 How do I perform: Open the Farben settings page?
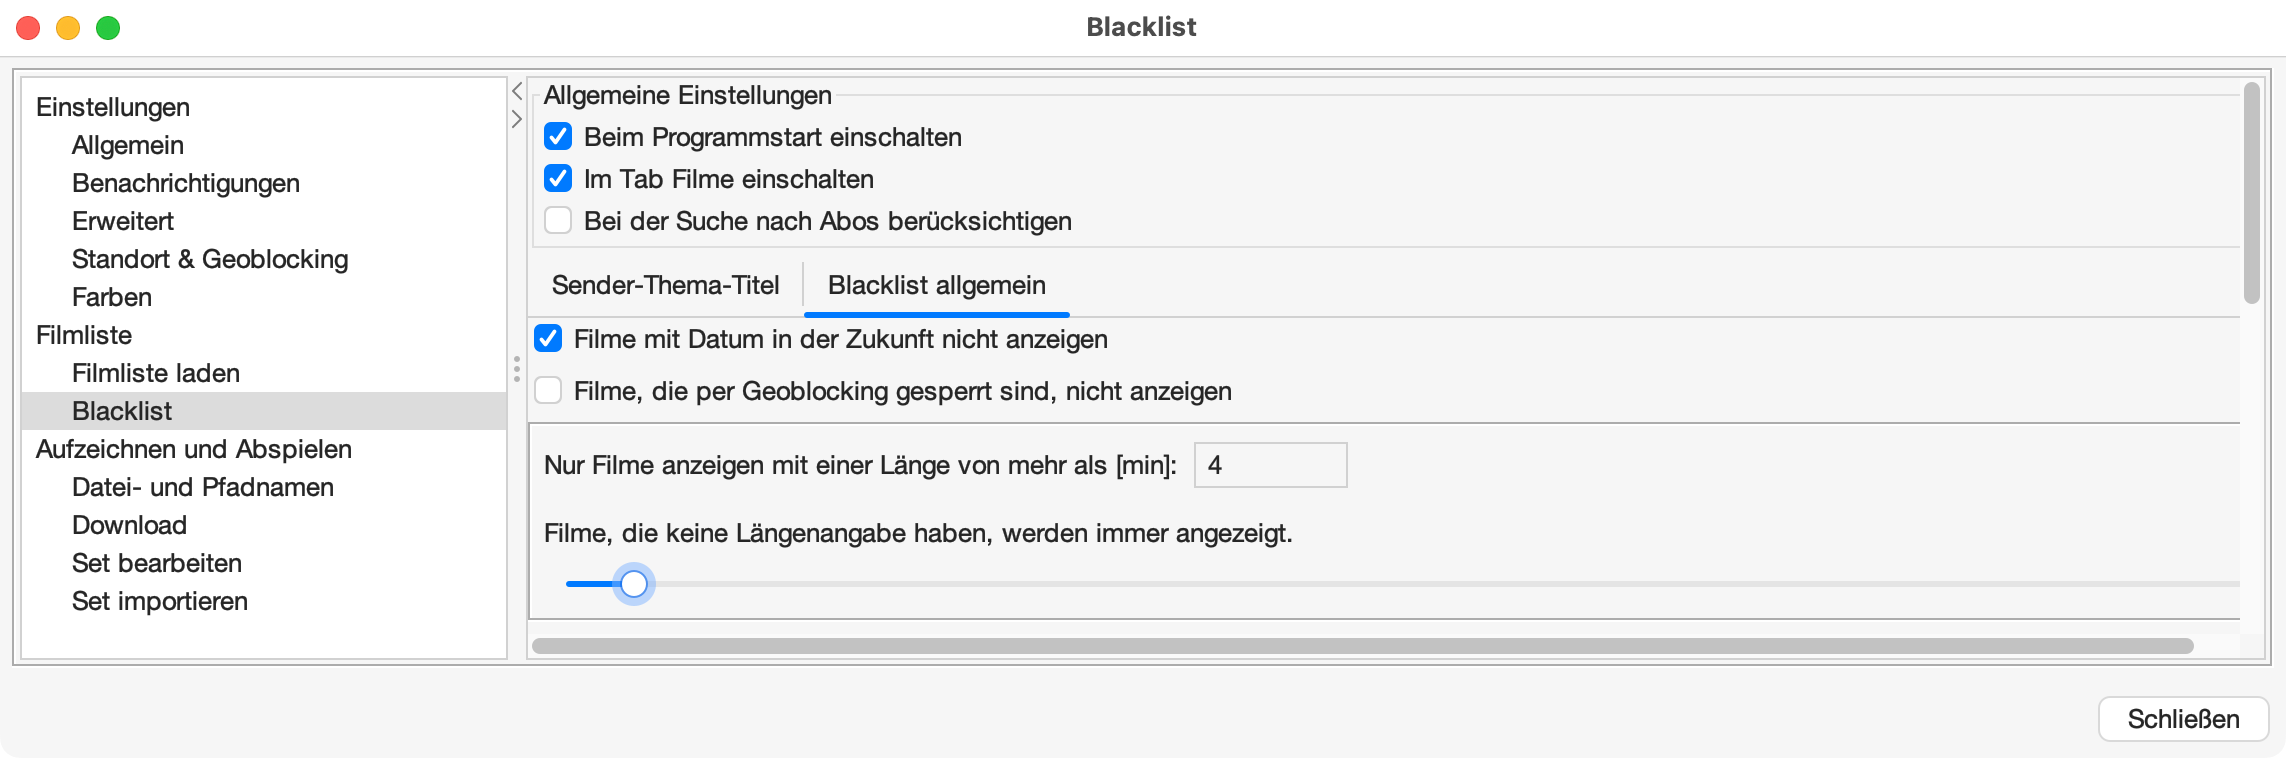pyautogui.click(x=112, y=297)
